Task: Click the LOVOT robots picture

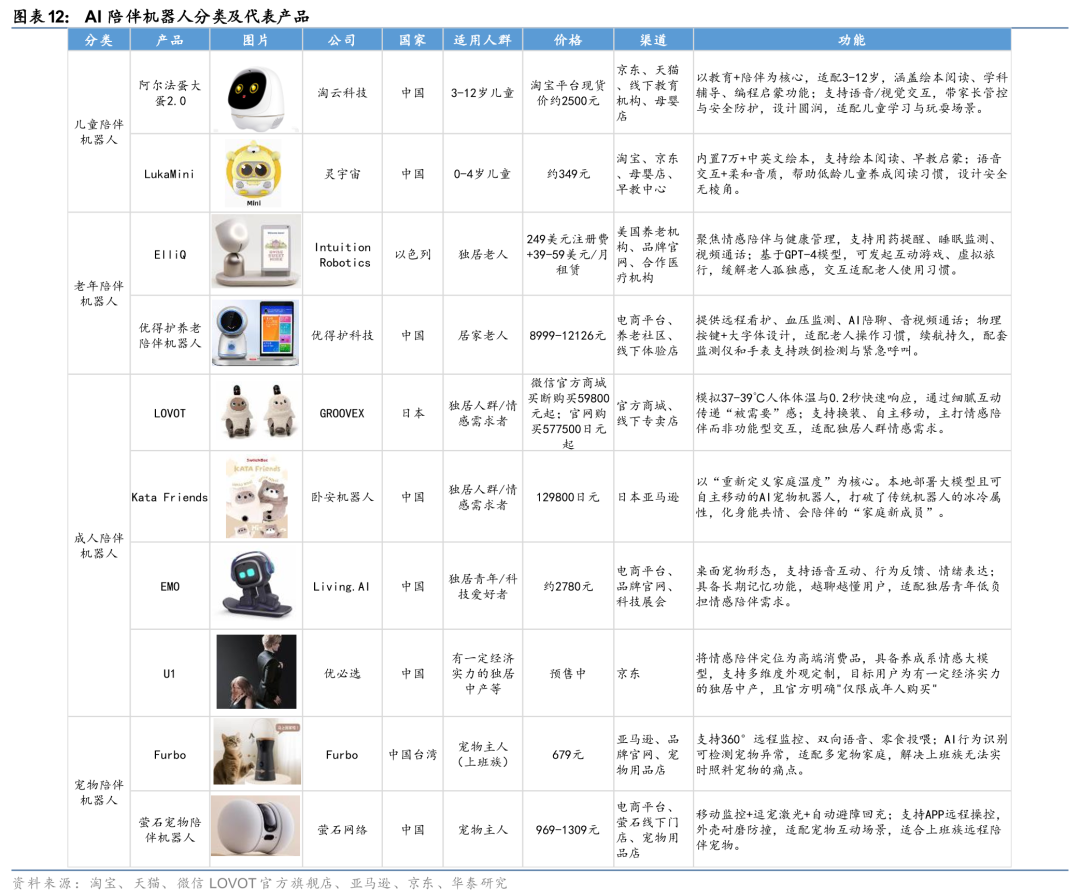Action: (256, 412)
